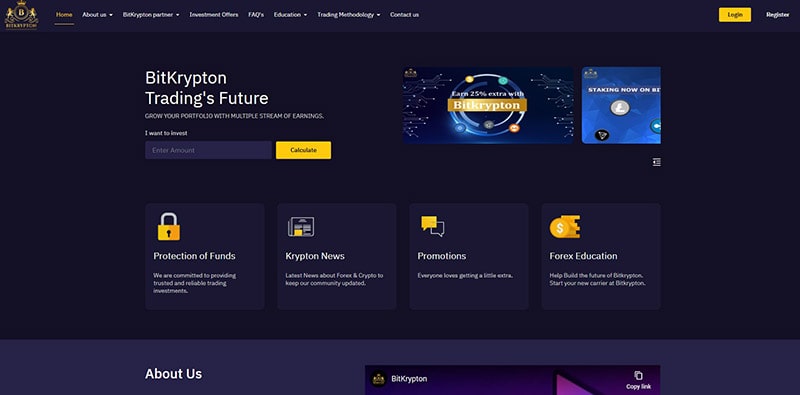800x395 pixels.
Task: Open the Register link
Action: coord(778,15)
